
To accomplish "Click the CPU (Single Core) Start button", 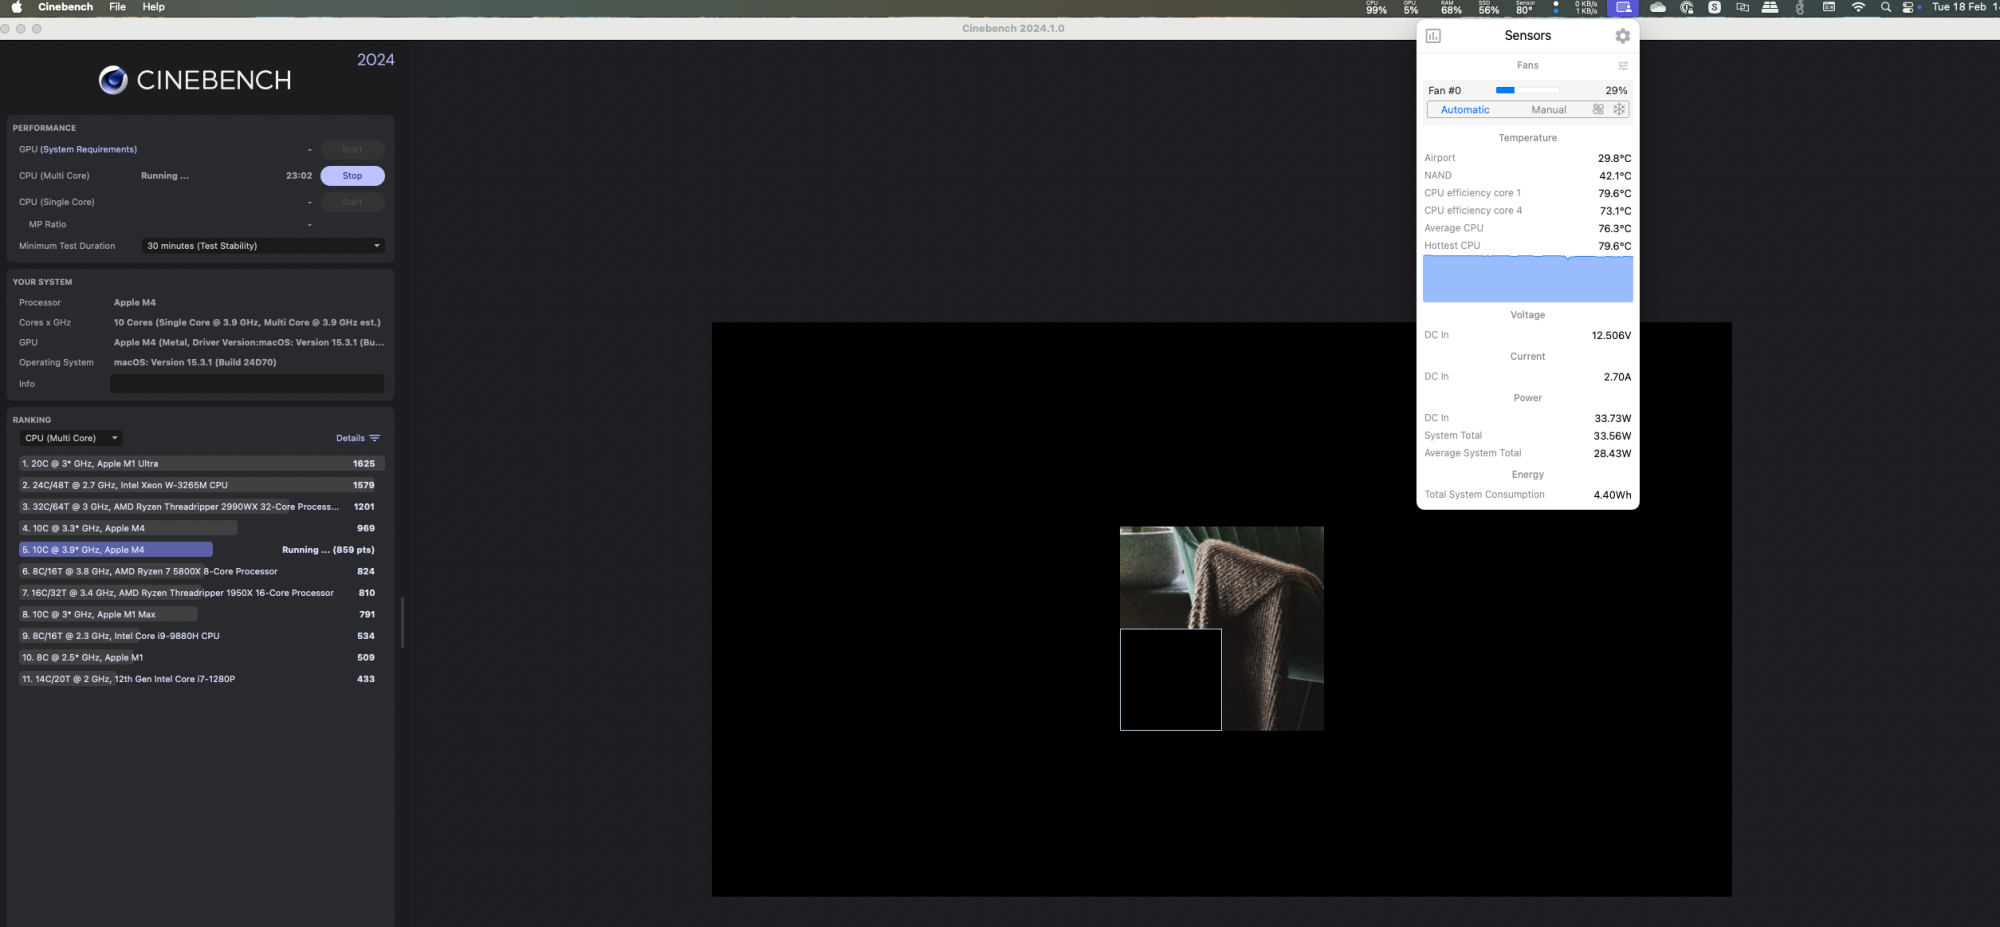I will coord(352,202).
